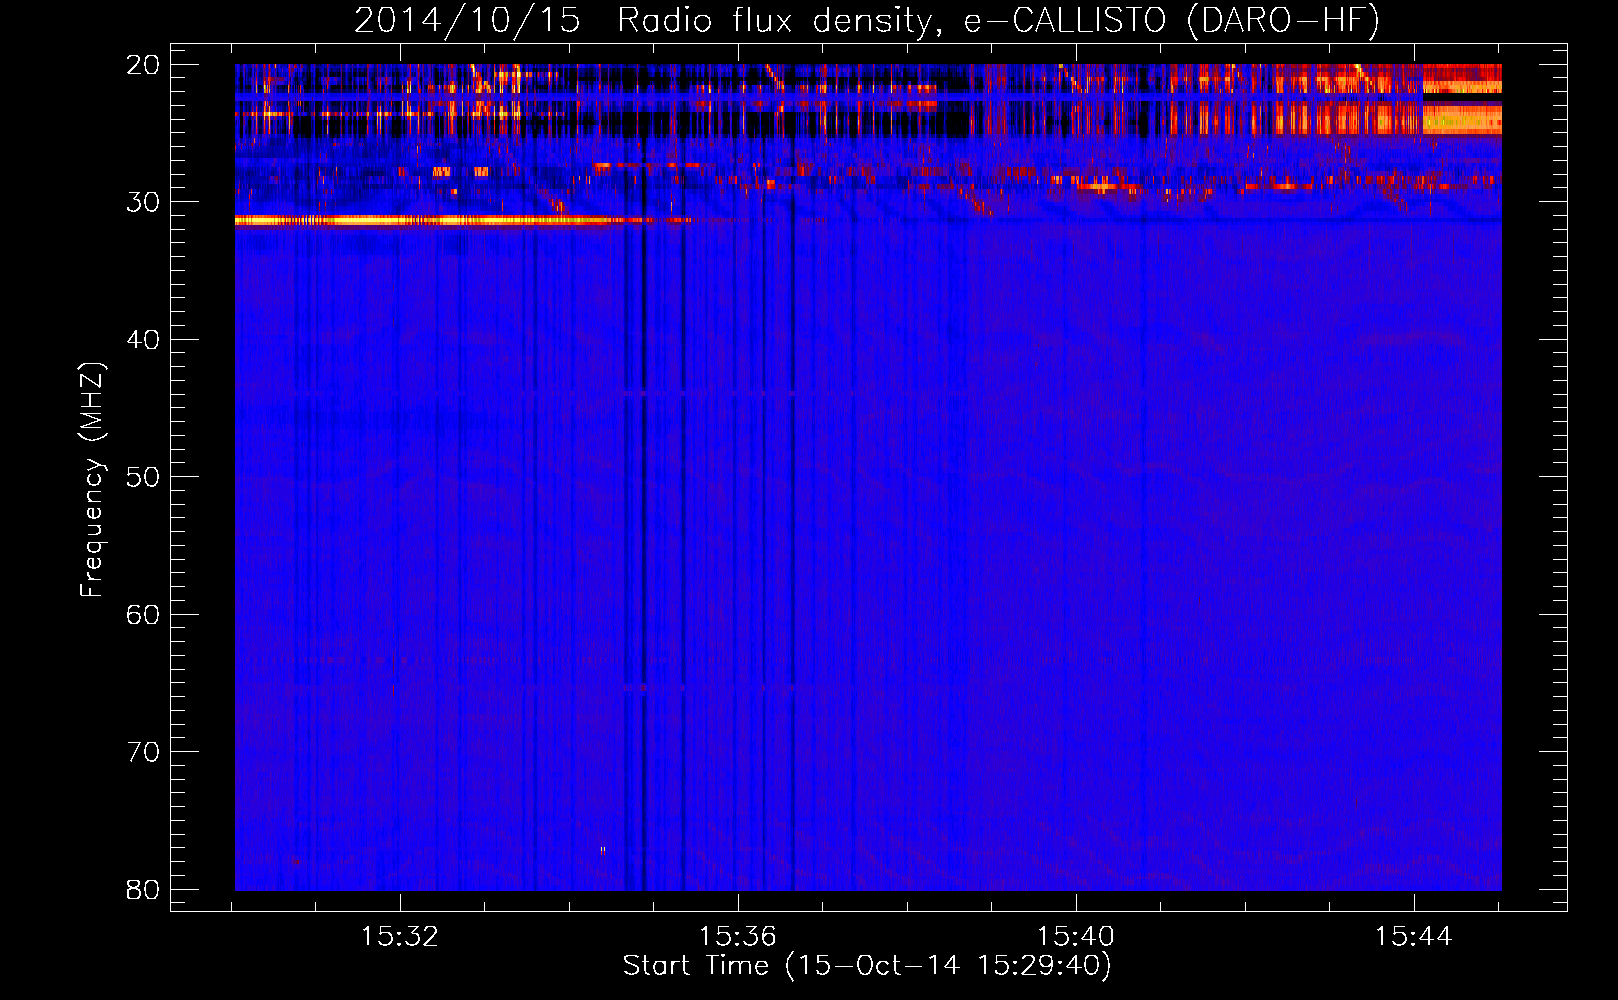The image size is (1618, 1000).
Task: Click the 'Frequency (MHZ)' y-axis label
Action: (x=92, y=480)
